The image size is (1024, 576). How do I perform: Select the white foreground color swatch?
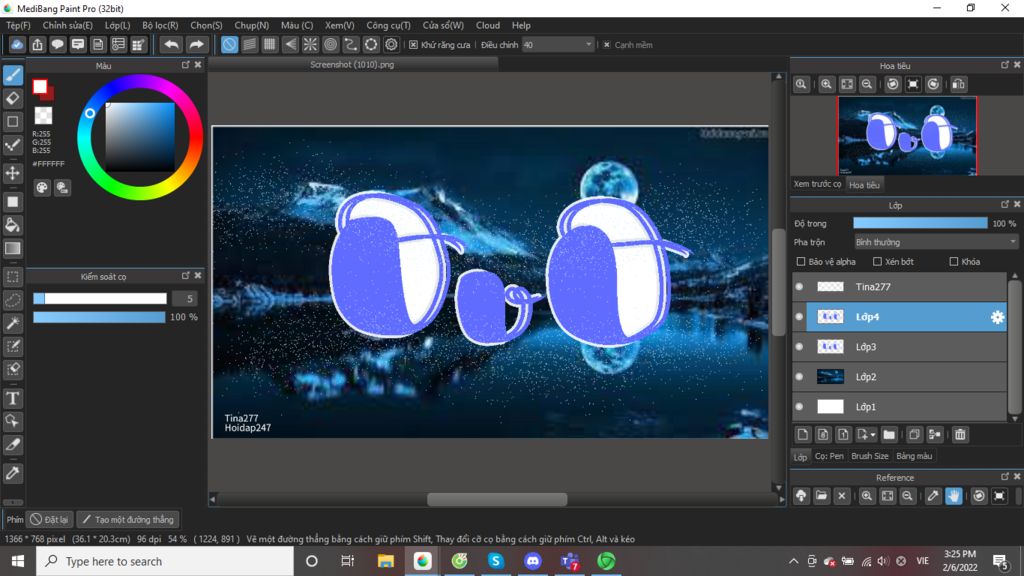tap(40, 86)
